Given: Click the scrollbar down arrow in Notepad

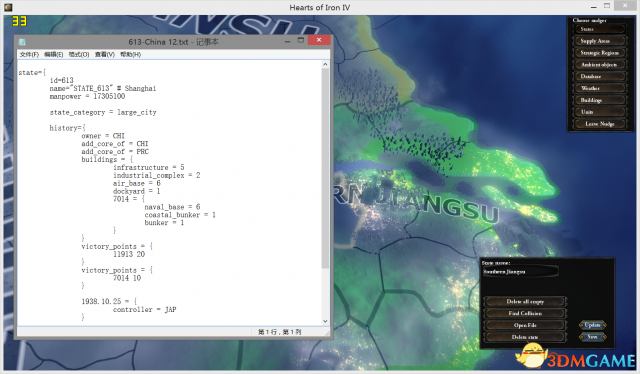Looking at the screenshot, I should pos(325,321).
